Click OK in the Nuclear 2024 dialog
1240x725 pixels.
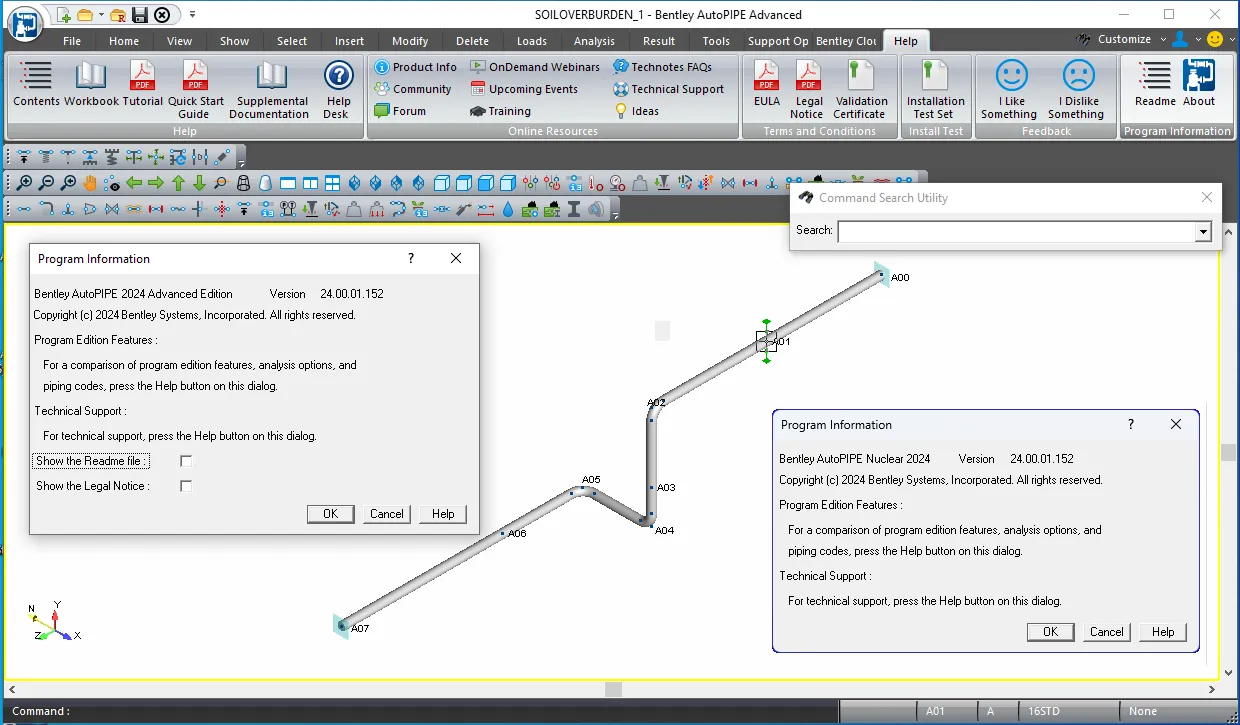tap(1050, 632)
